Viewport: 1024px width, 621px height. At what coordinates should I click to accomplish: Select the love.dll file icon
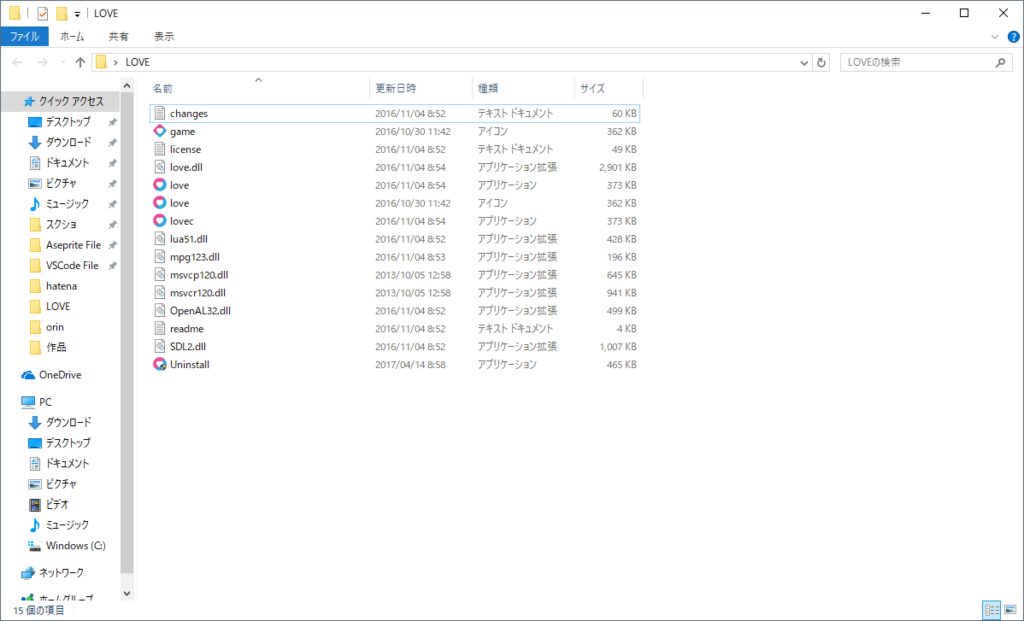[159, 167]
